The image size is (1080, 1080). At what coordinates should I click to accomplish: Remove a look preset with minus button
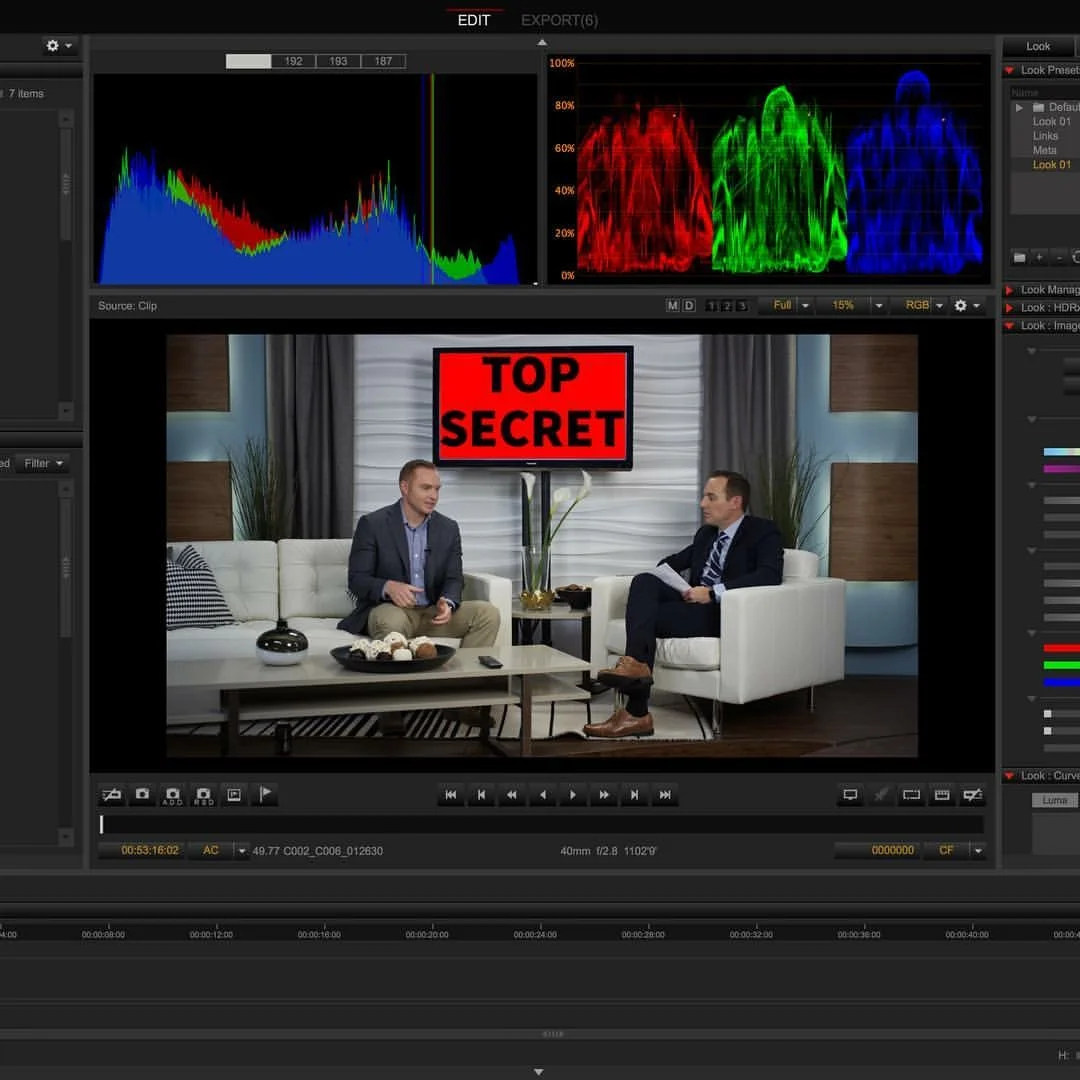tap(1059, 258)
